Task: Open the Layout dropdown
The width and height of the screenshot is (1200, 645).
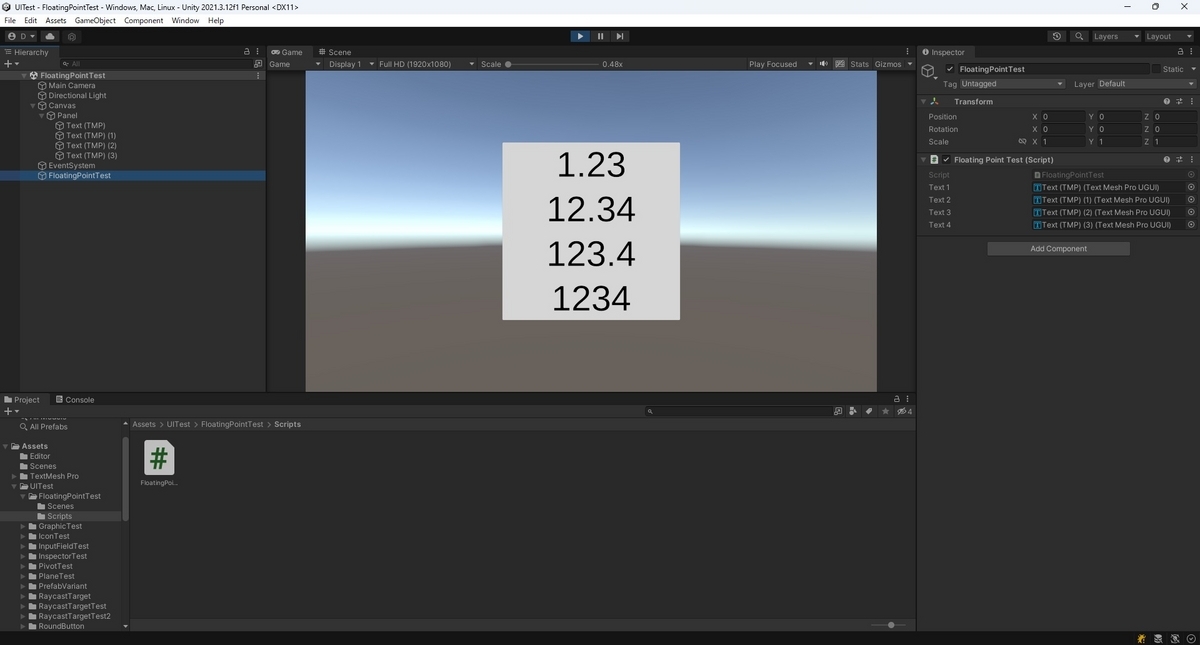Action: point(1167,36)
